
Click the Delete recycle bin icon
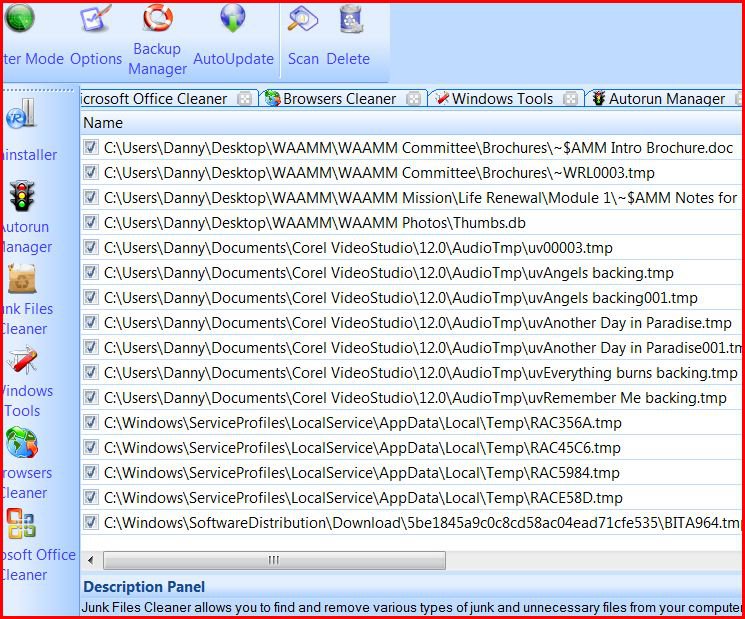(351, 19)
